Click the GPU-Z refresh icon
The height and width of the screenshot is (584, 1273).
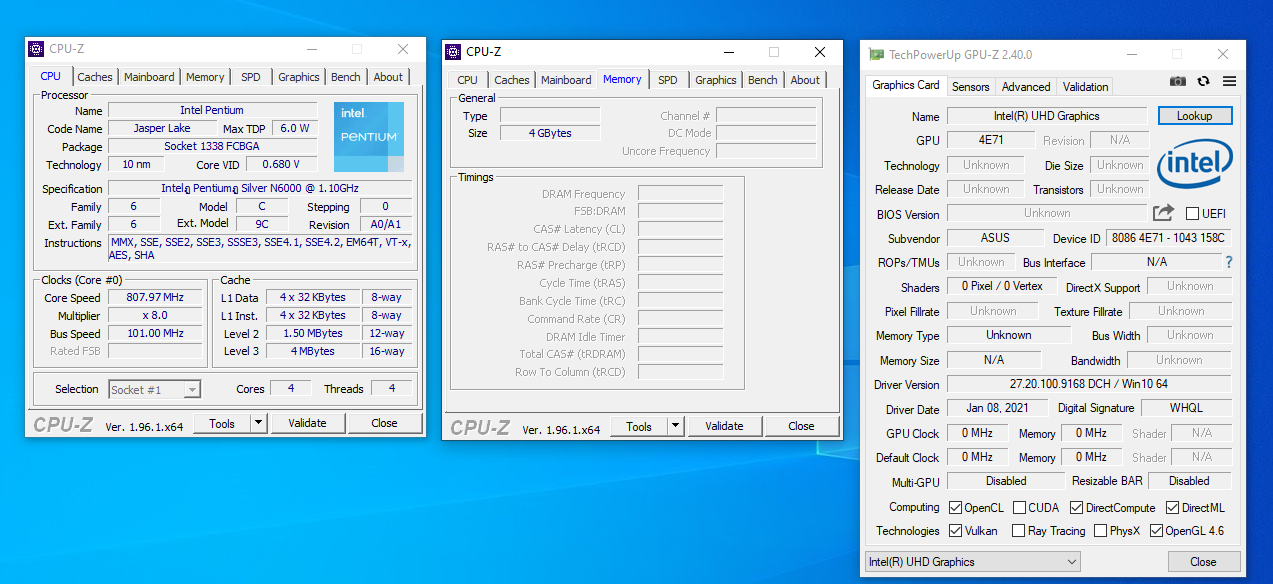[1203, 81]
